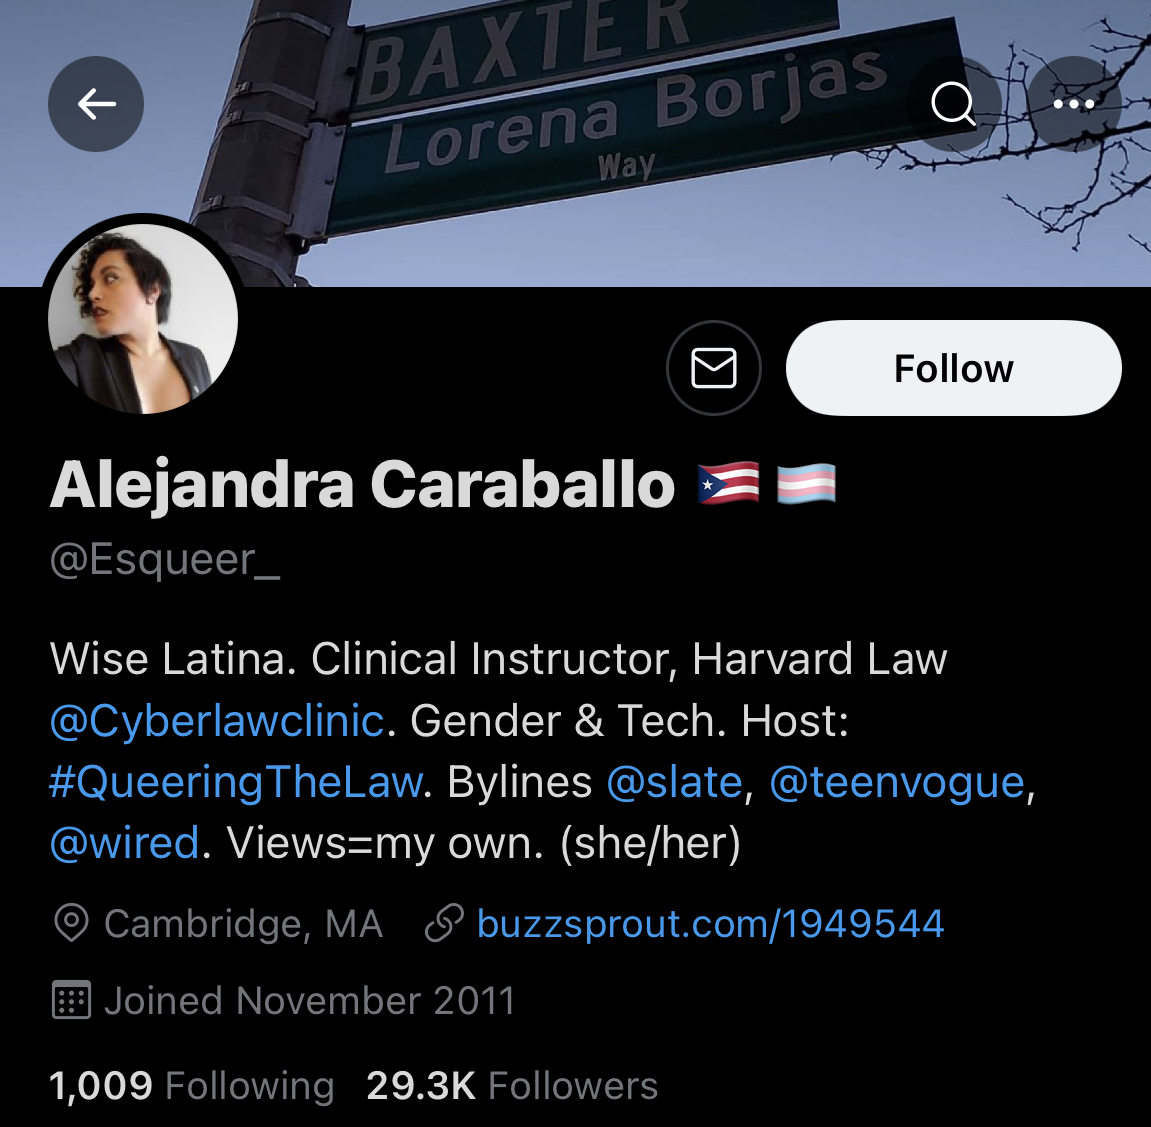View the 29.3K Followers list

[x=512, y=1085]
